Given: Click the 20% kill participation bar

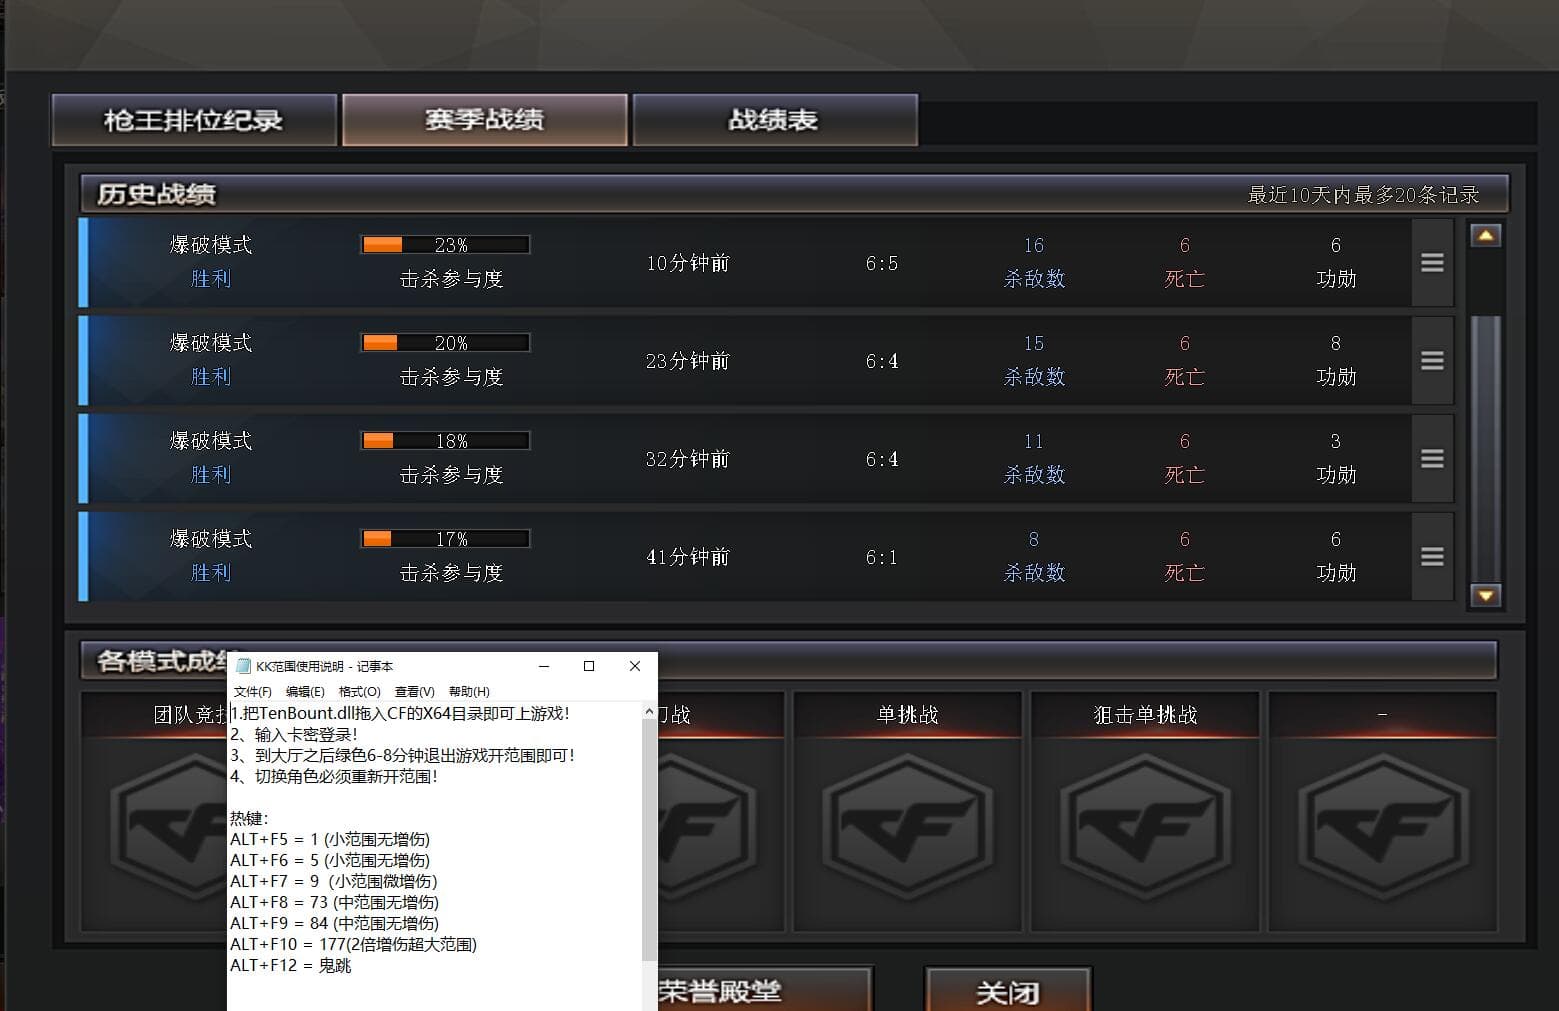Looking at the screenshot, I should click(445, 342).
